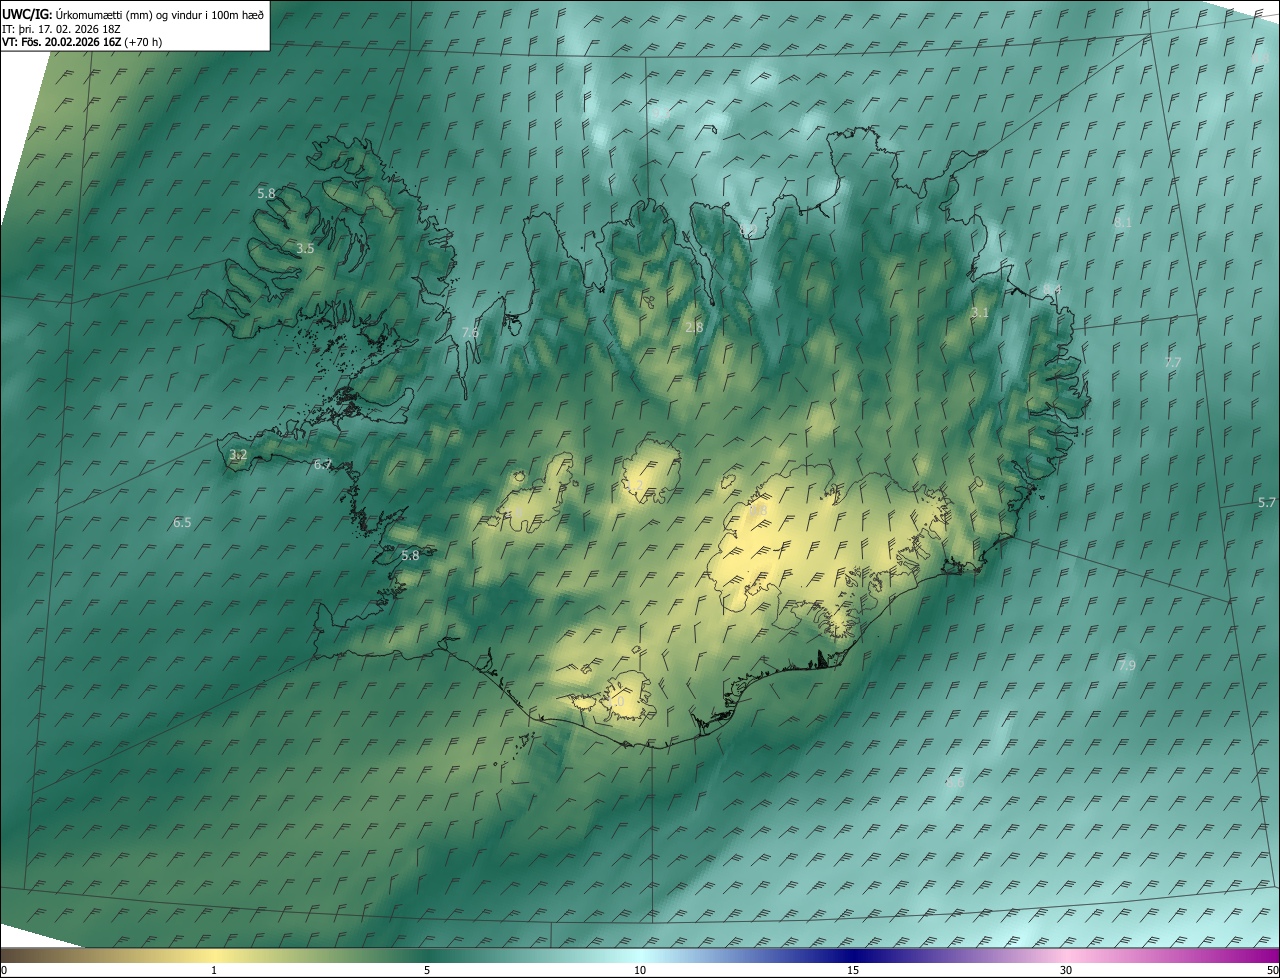Click the 7.7 value east of Iceland
Viewport: 1280px width, 978px height.
1173,362
